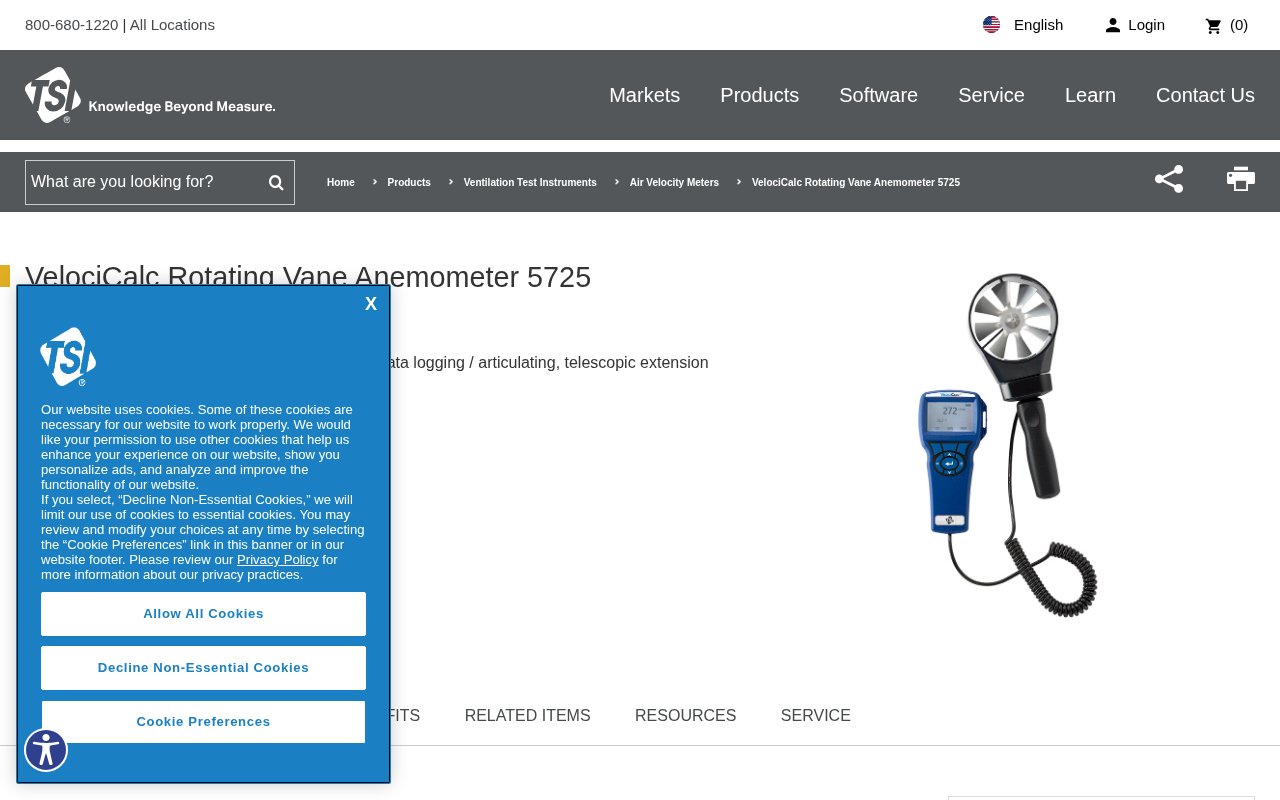Switch to the Resources tab
Viewport: 1280px width, 800px height.
[685, 716]
